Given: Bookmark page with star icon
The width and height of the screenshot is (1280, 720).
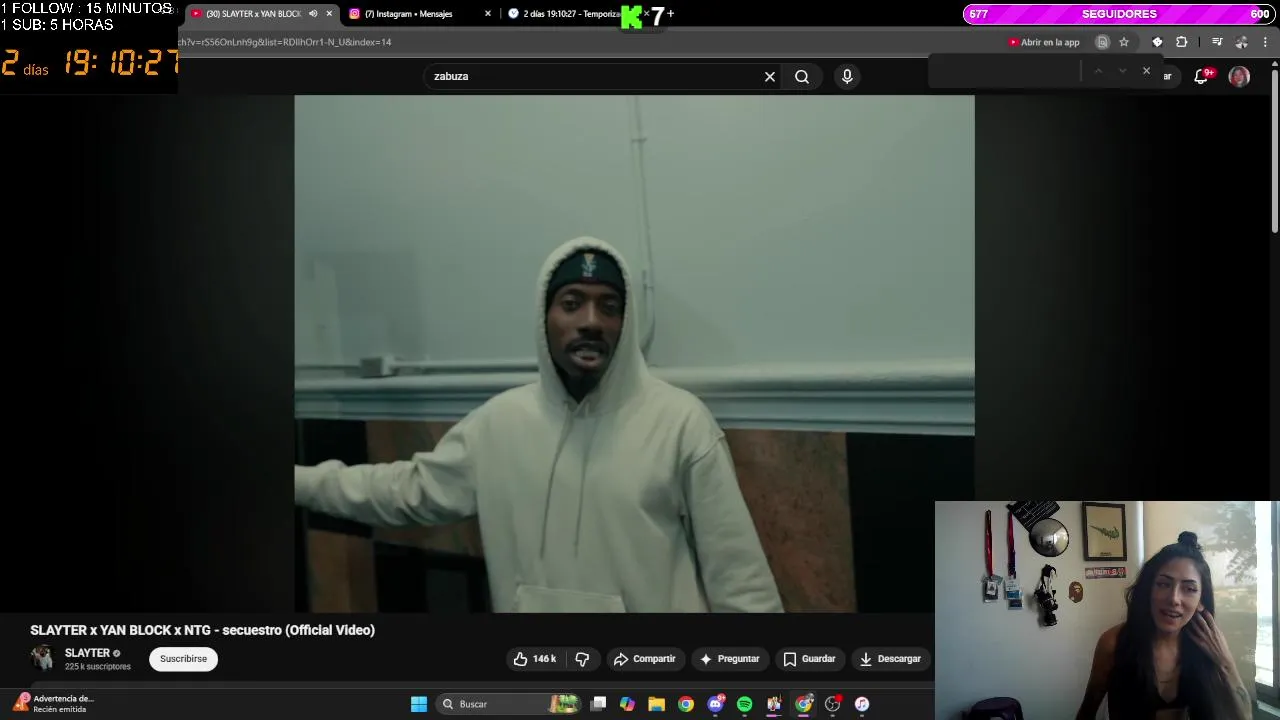Looking at the screenshot, I should tap(1124, 42).
